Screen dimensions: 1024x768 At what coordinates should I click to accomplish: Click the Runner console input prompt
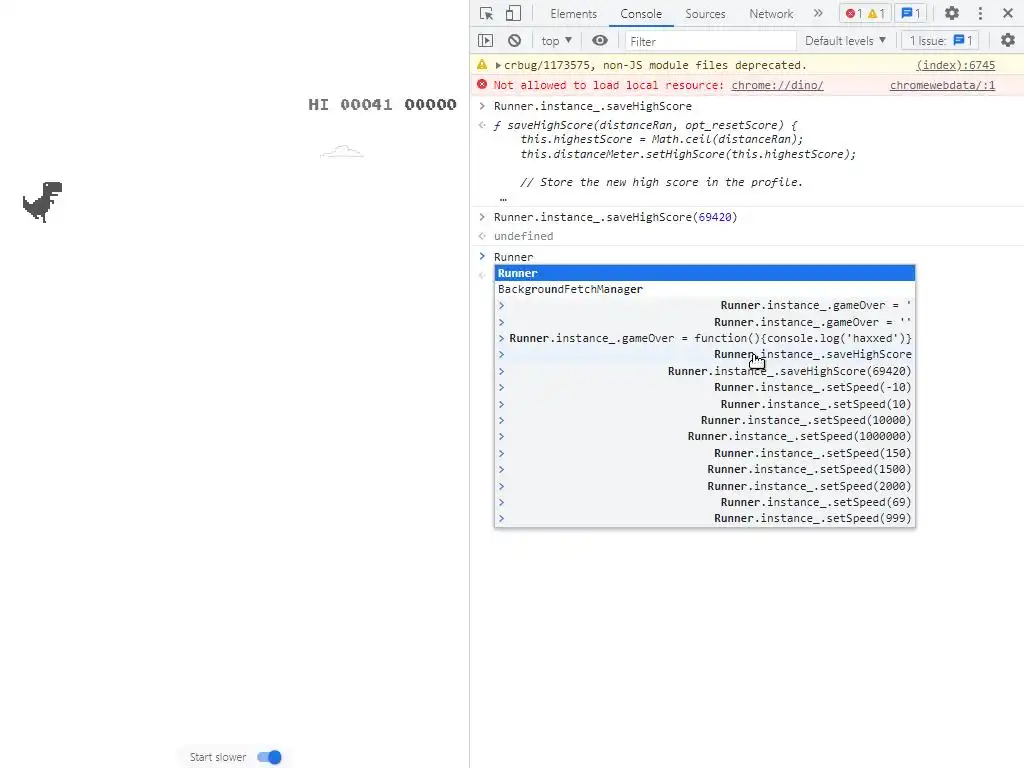tap(513, 257)
